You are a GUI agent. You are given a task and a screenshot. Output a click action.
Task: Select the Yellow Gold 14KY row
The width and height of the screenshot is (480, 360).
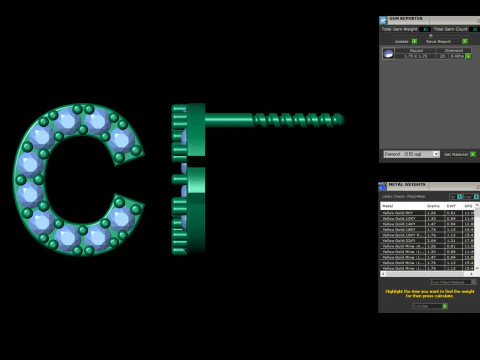click(x=428, y=224)
